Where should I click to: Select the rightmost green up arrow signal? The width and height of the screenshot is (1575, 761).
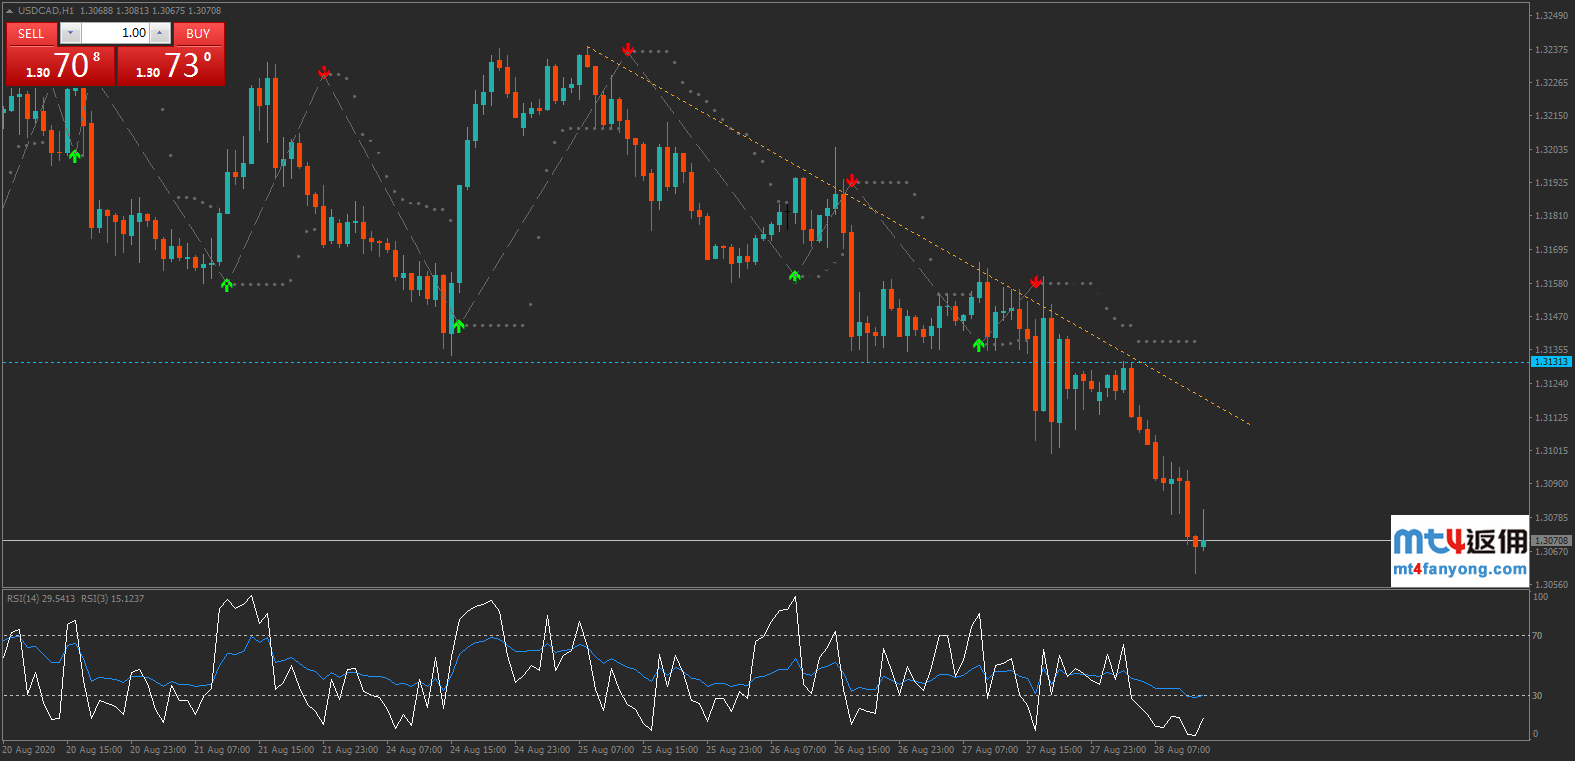click(979, 345)
